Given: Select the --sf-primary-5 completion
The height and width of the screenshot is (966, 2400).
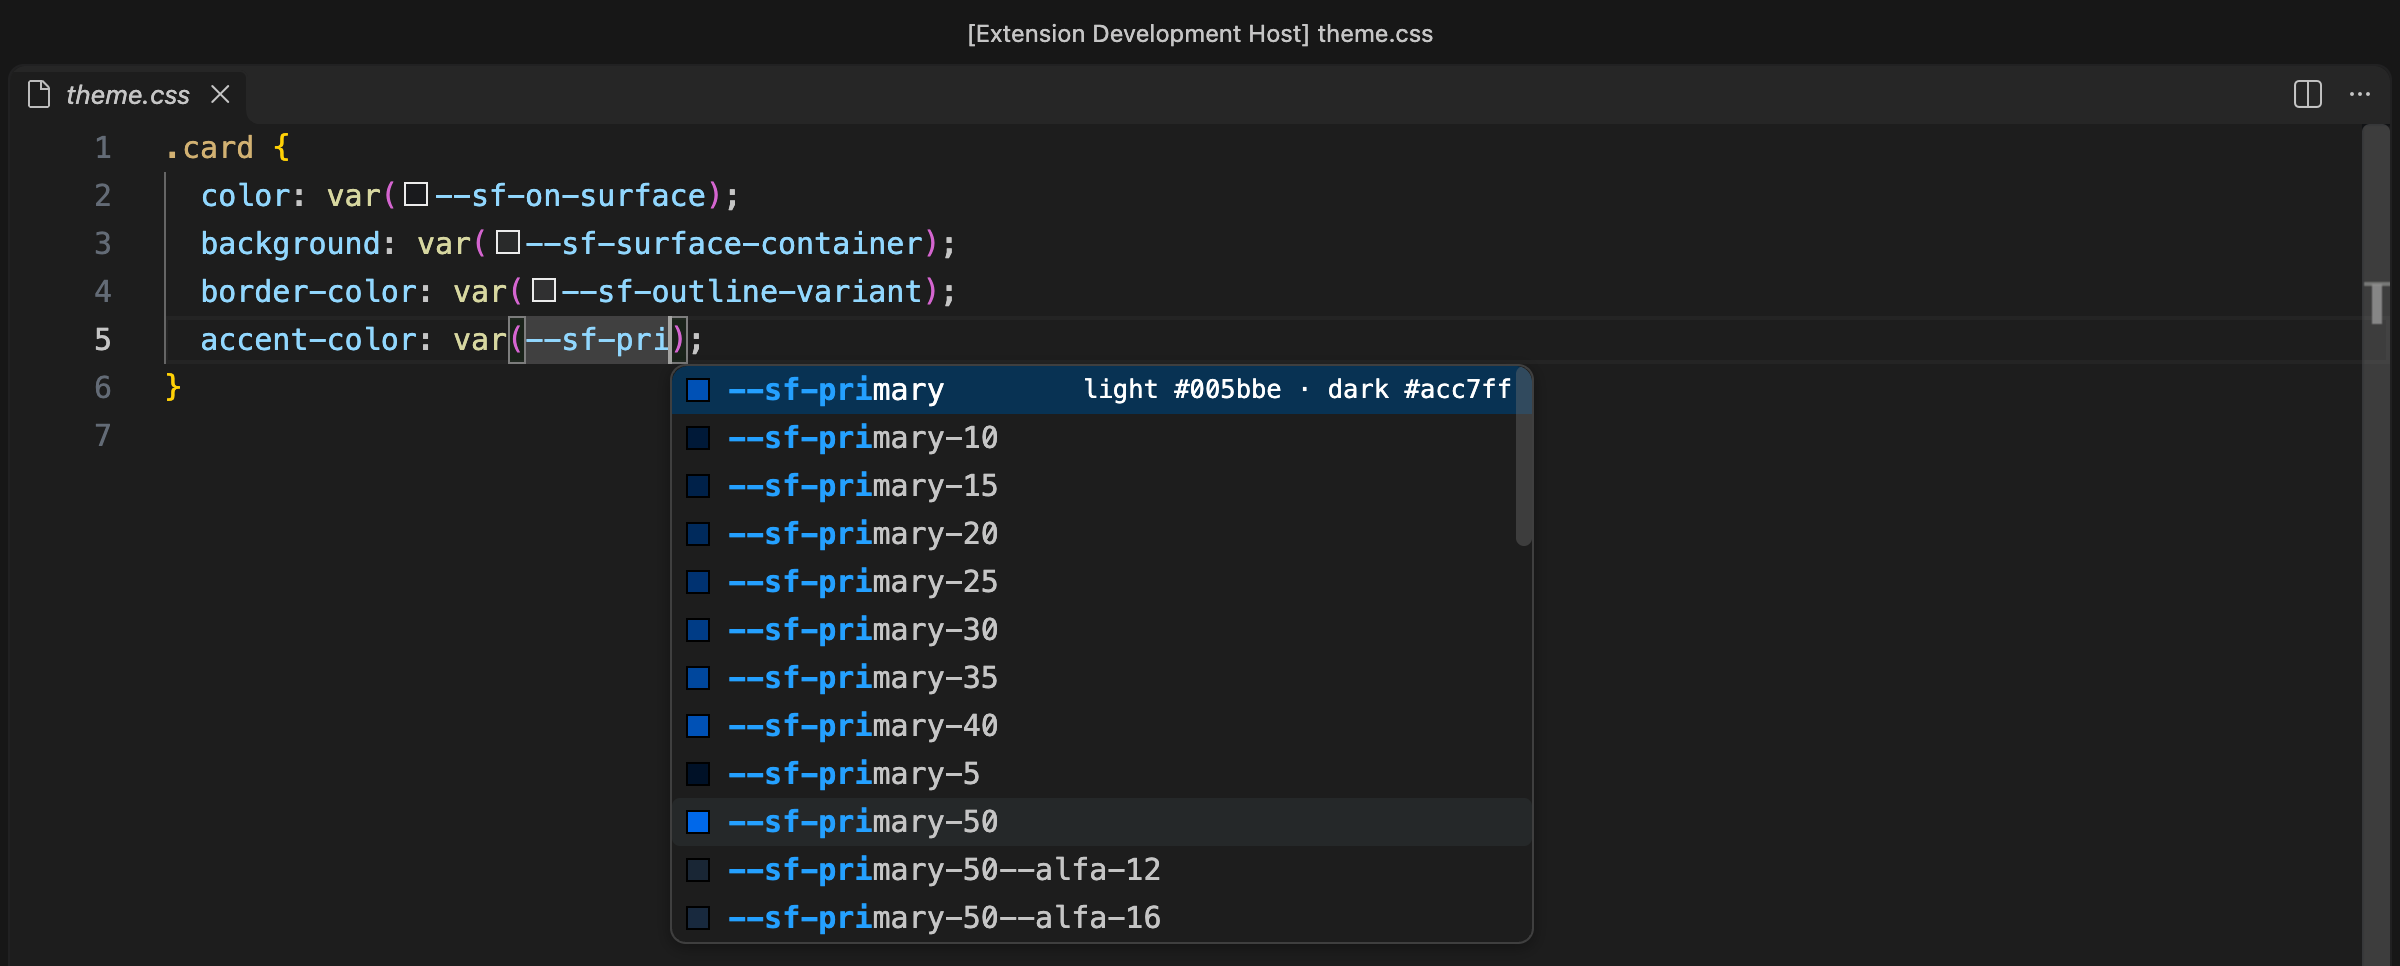Looking at the screenshot, I should 1101,774.
